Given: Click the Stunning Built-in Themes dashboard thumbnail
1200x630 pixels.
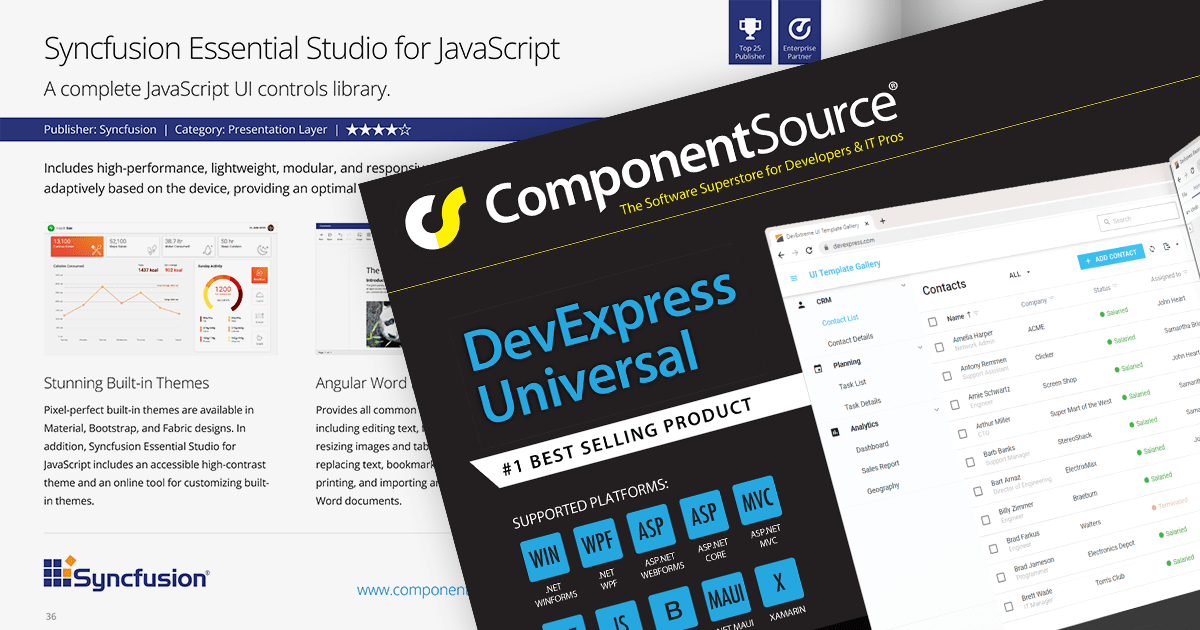Looking at the screenshot, I should click(161, 289).
